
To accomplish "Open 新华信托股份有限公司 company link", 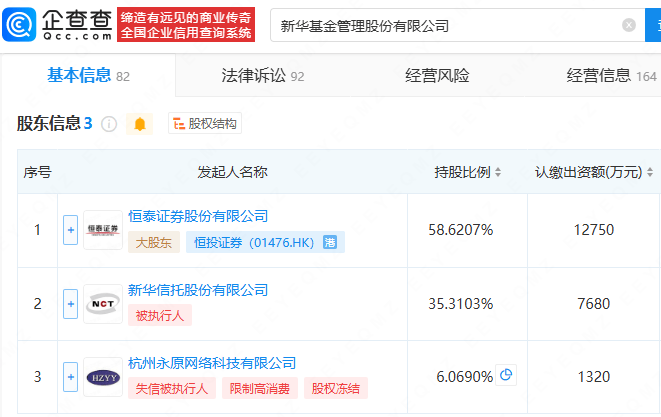I will (198, 290).
